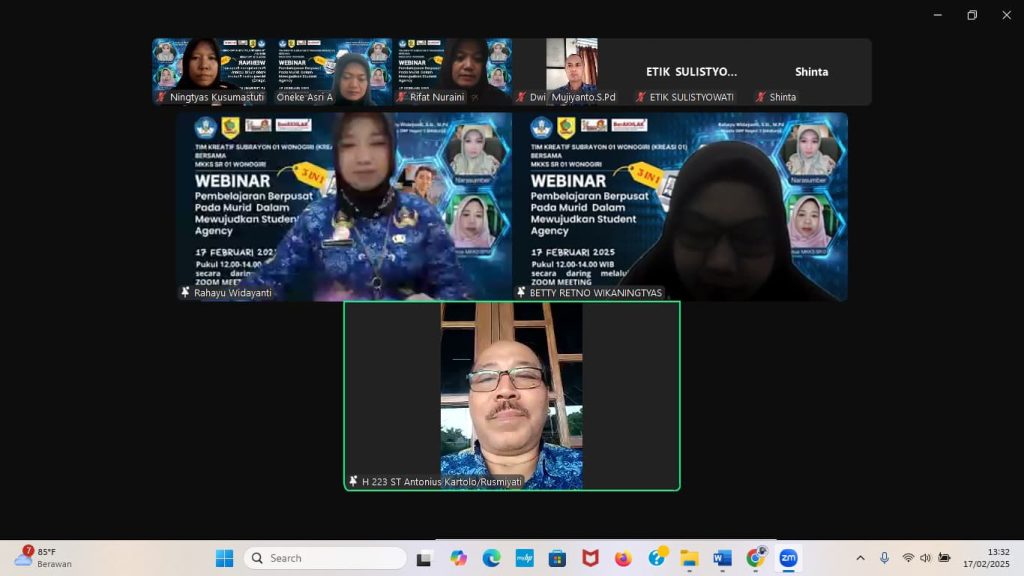
Task: Show hidden system tray icons
Action: pos(860,558)
